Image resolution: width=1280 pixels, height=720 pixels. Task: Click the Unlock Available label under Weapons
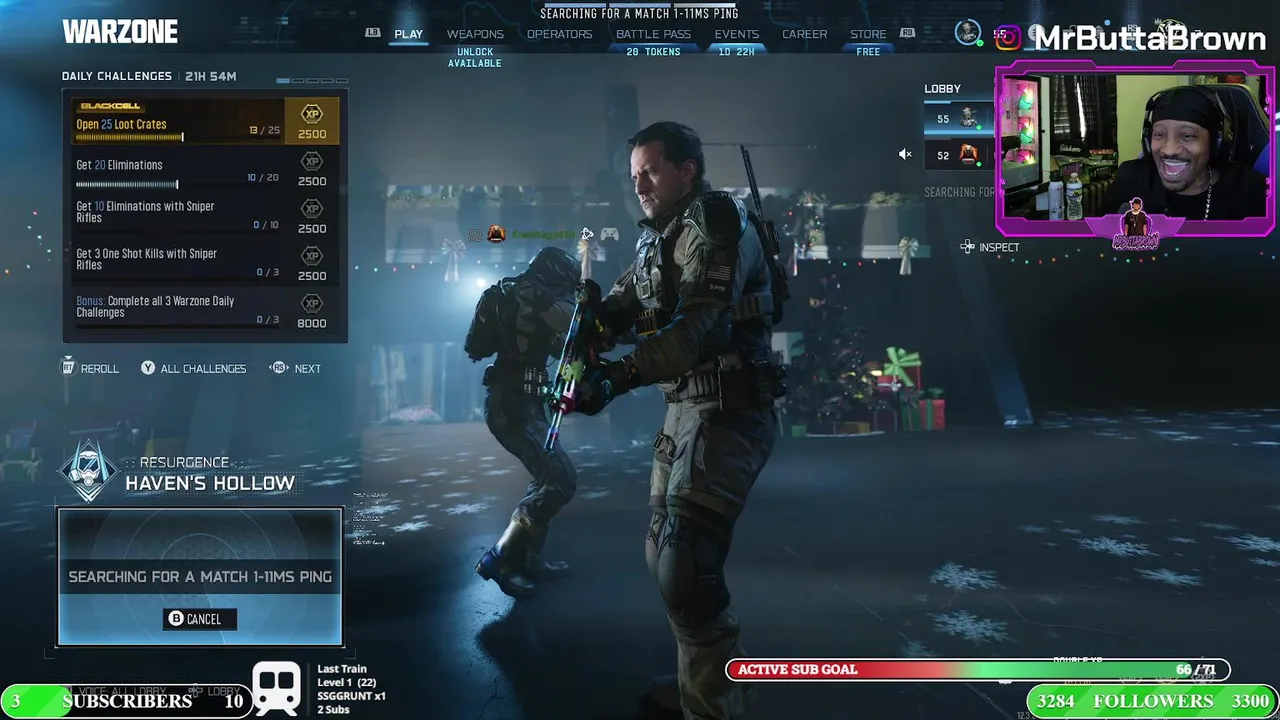[475, 58]
